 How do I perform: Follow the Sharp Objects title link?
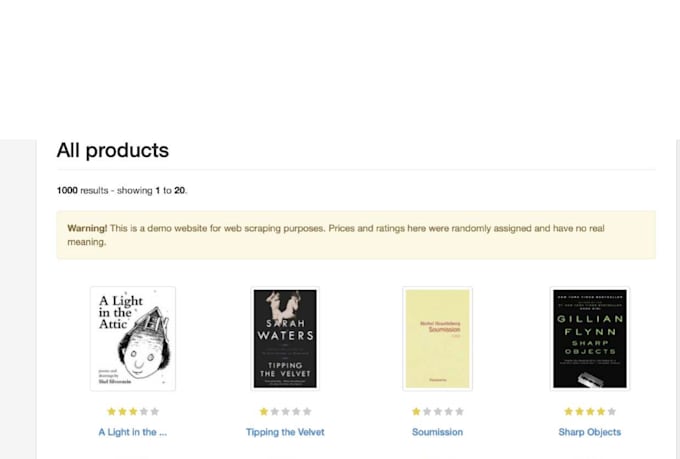click(590, 432)
